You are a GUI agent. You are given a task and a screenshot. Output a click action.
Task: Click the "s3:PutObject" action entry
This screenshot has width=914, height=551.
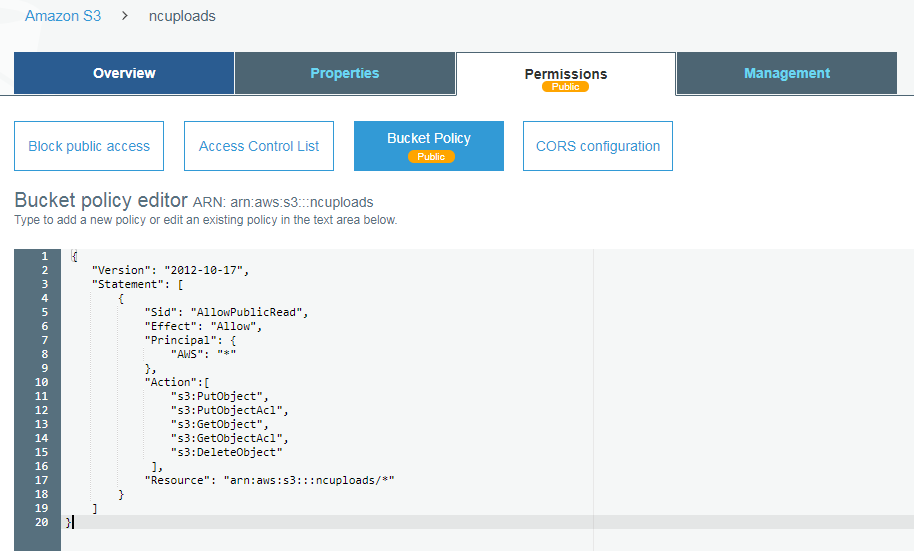[x=220, y=396]
